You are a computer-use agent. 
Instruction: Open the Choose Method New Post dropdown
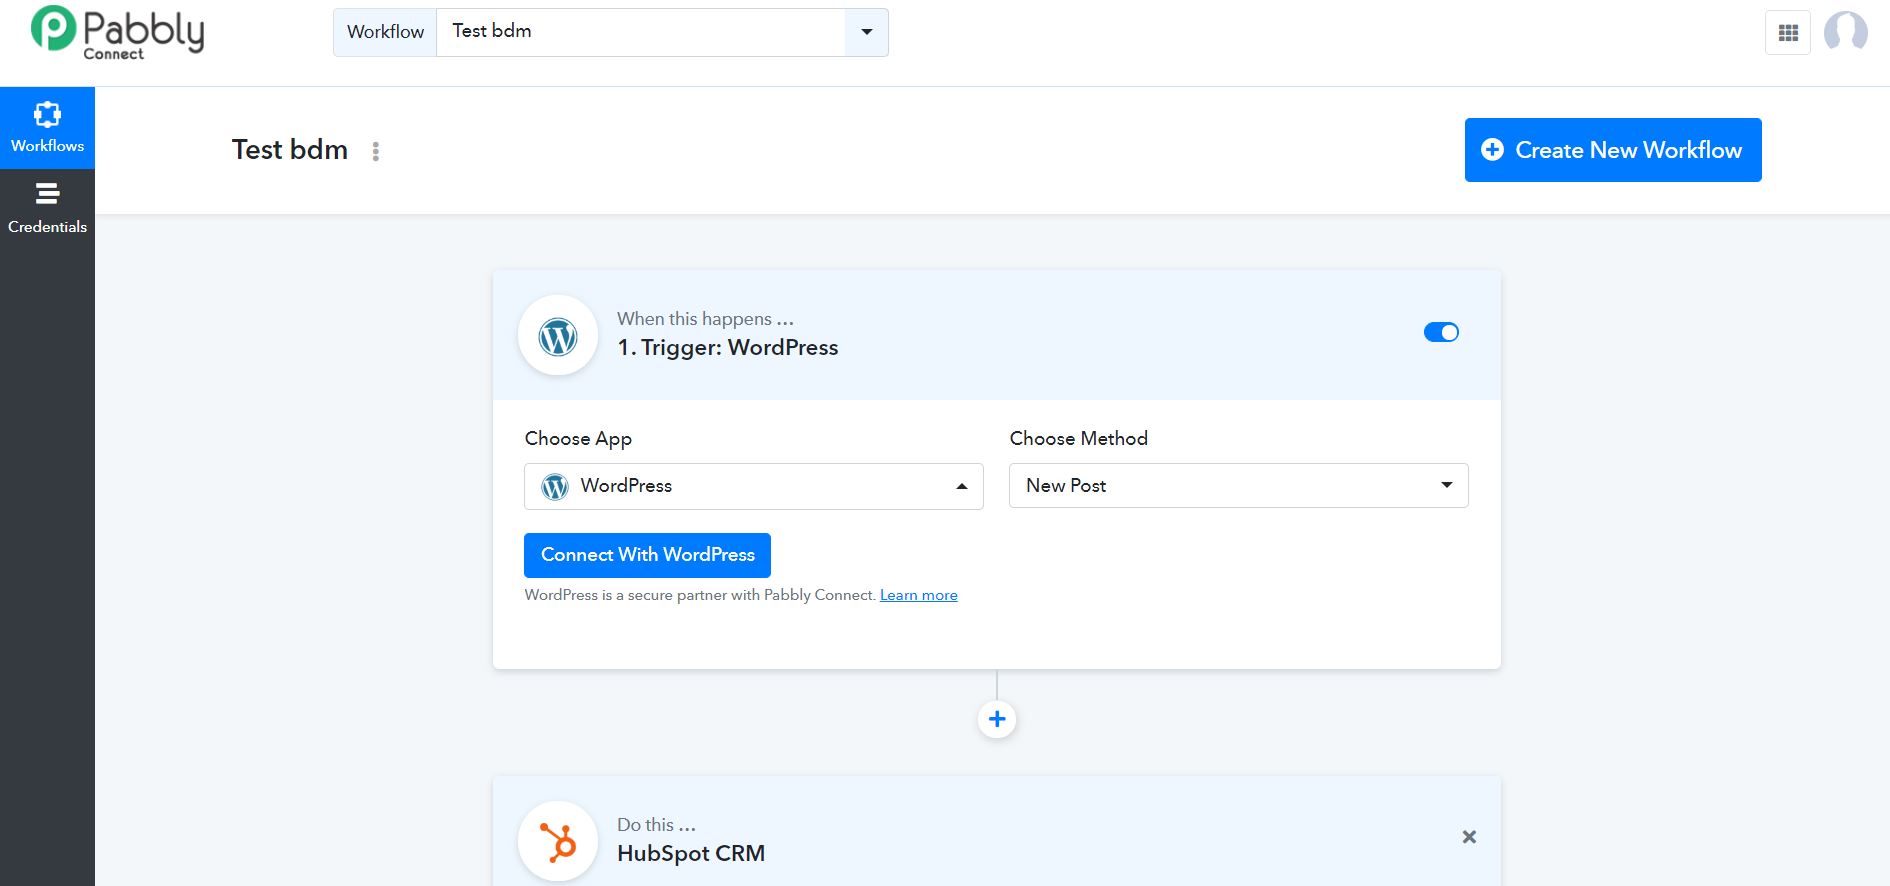coord(1238,486)
